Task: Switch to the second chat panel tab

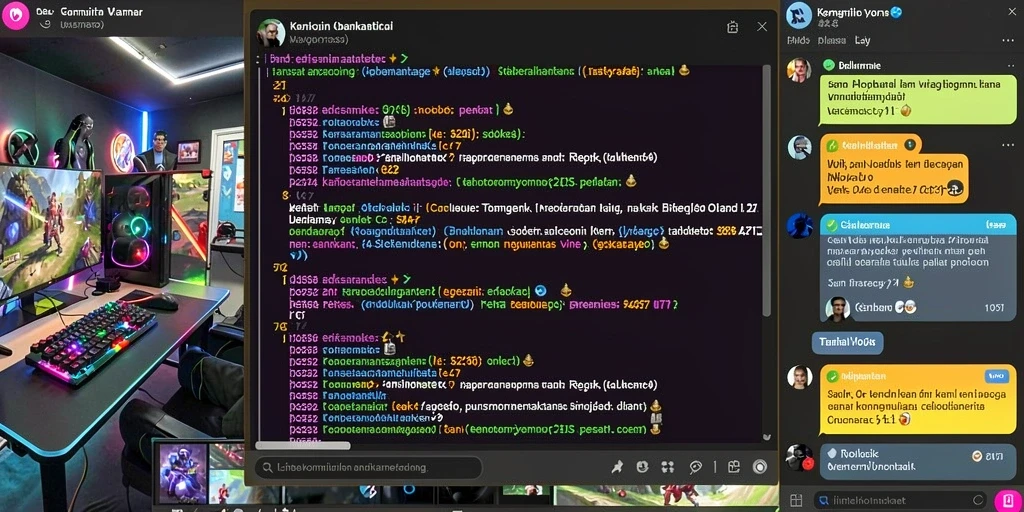Action: (833, 40)
